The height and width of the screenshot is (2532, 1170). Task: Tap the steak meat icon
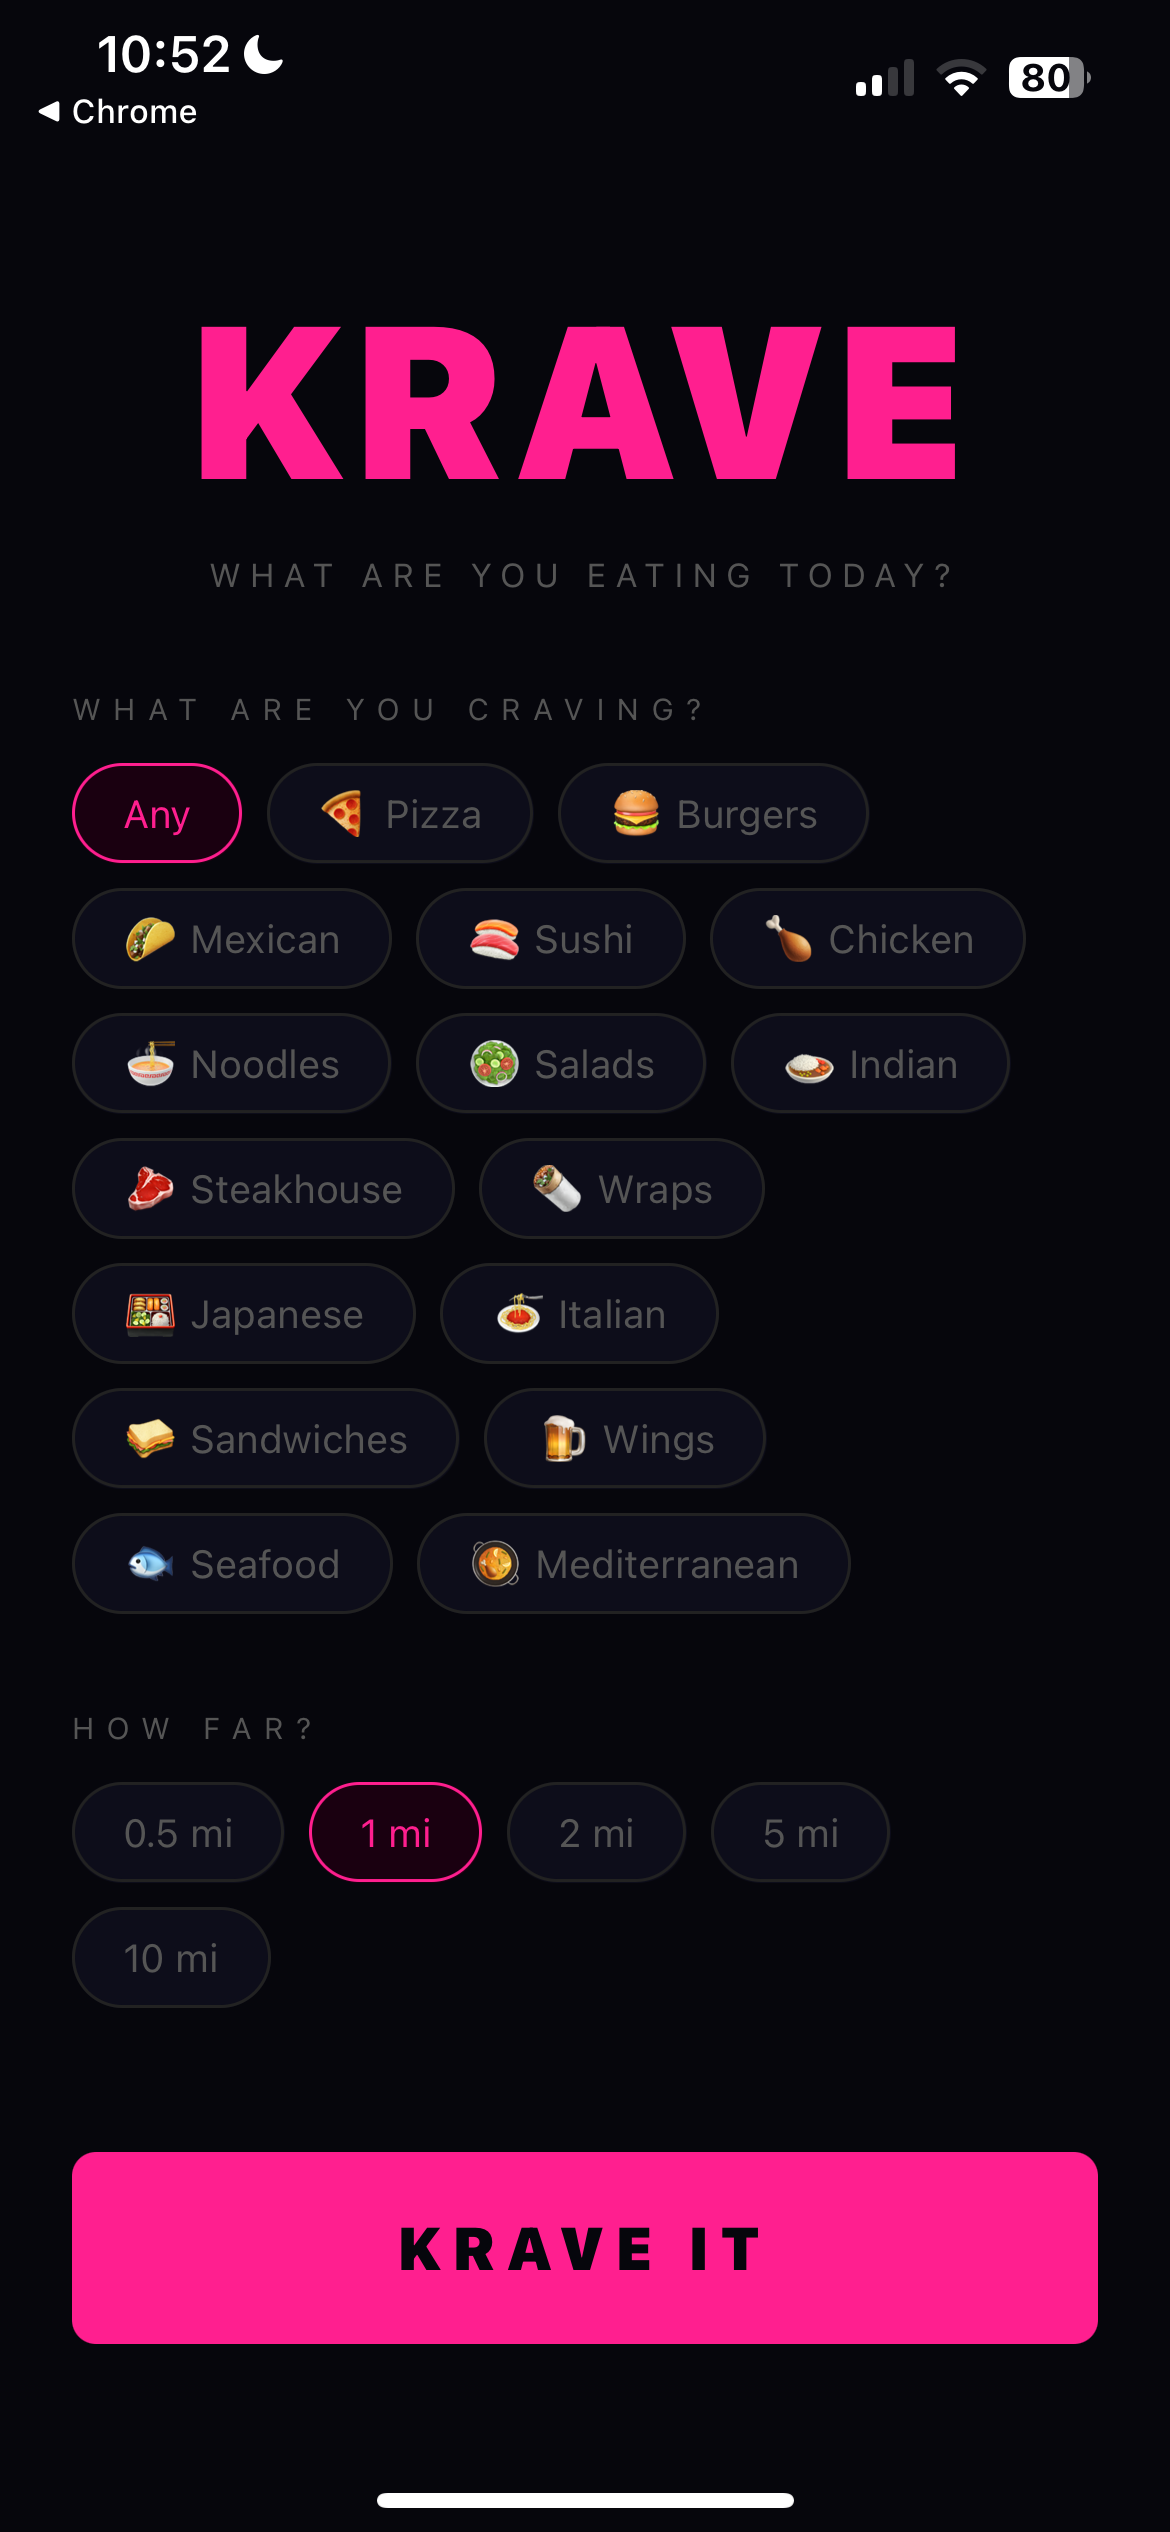click(x=150, y=1189)
